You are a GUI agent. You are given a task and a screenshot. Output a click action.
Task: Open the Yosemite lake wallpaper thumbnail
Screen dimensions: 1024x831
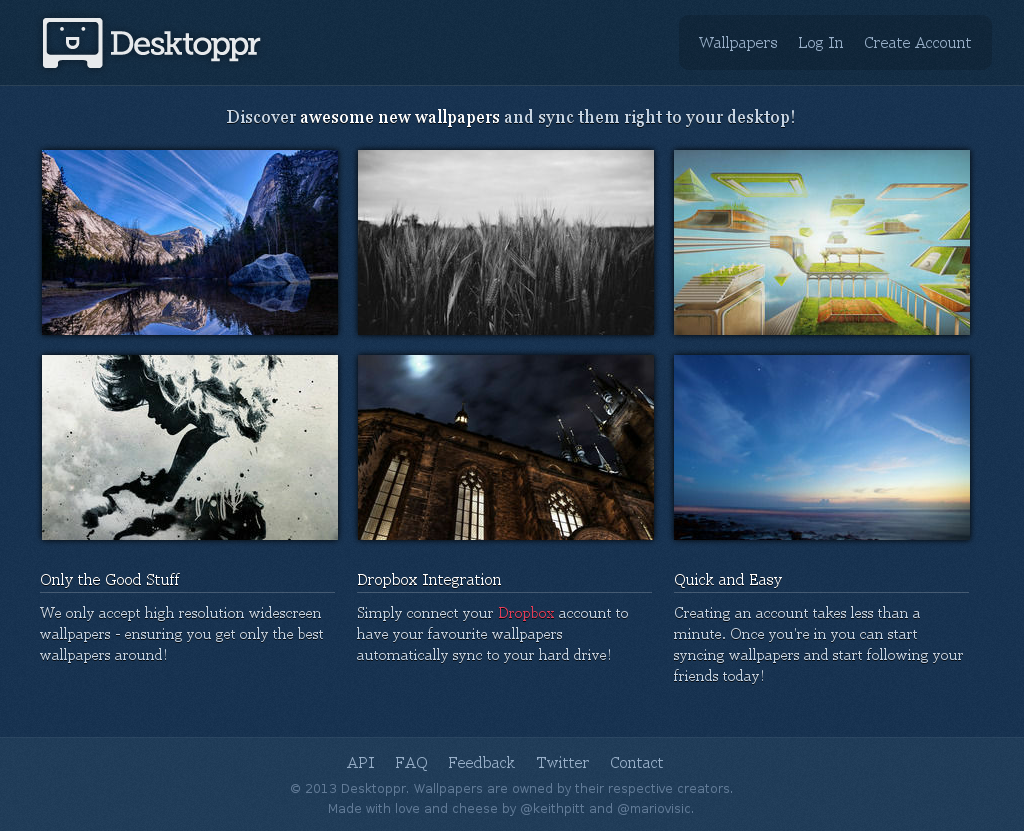(189, 242)
